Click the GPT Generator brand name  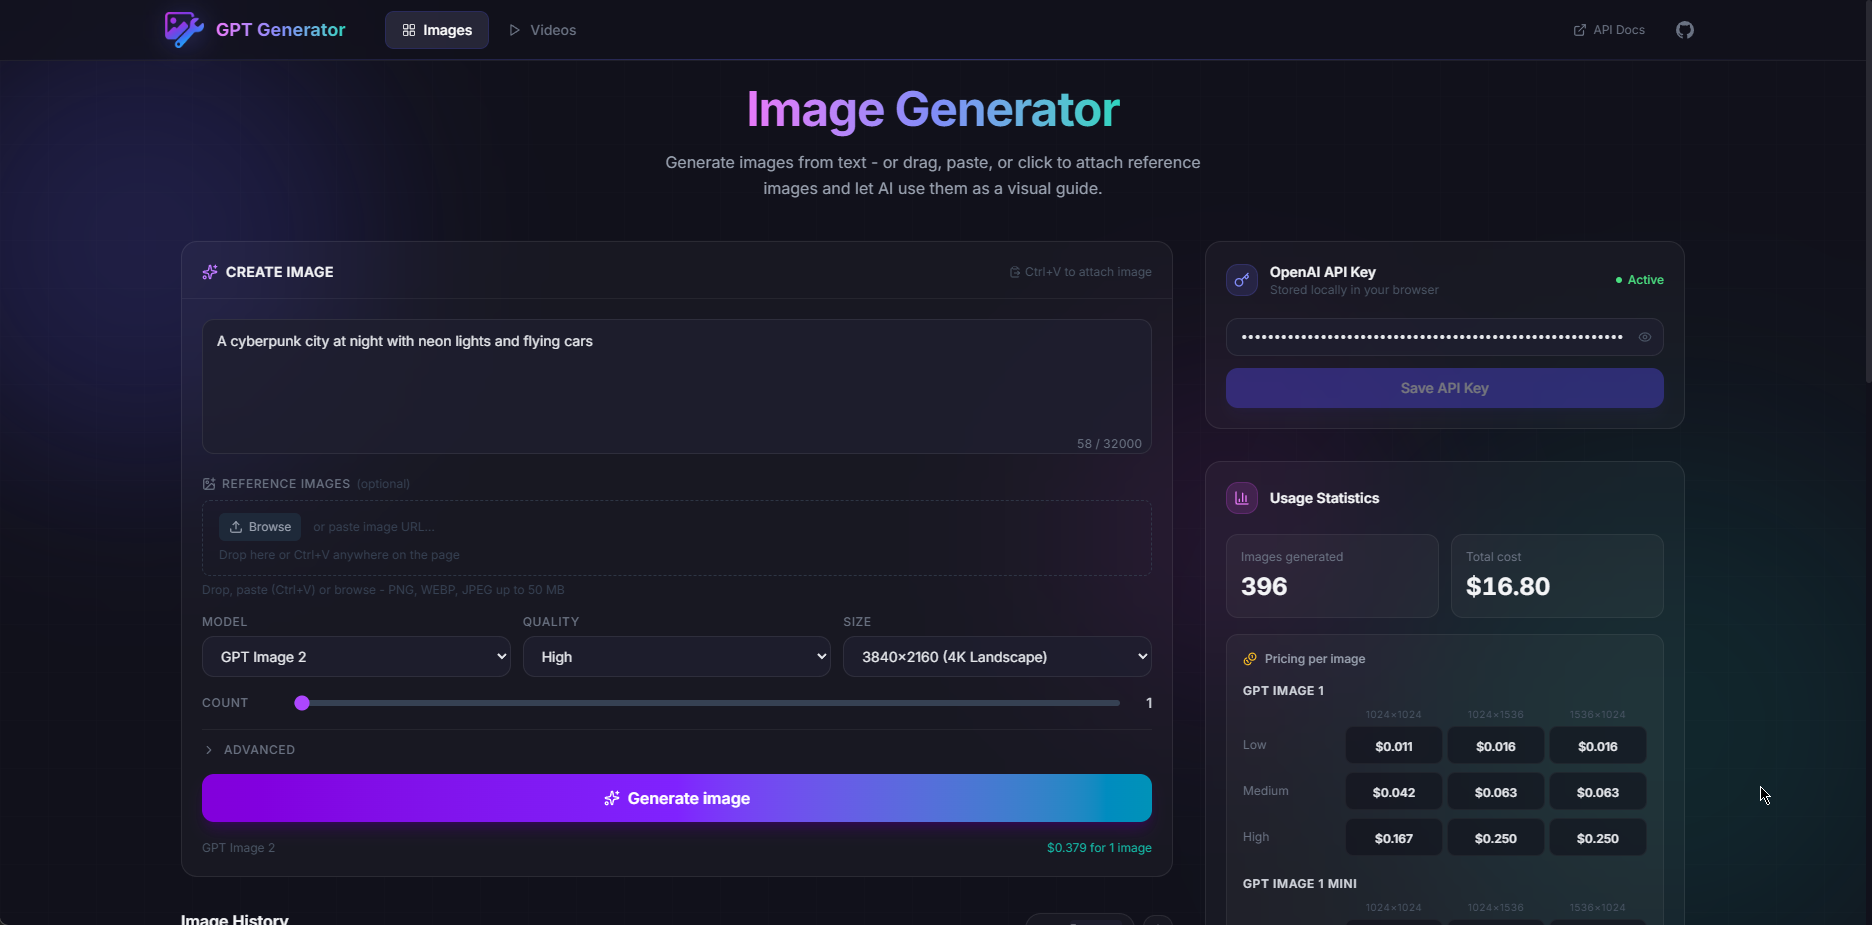[281, 30]
